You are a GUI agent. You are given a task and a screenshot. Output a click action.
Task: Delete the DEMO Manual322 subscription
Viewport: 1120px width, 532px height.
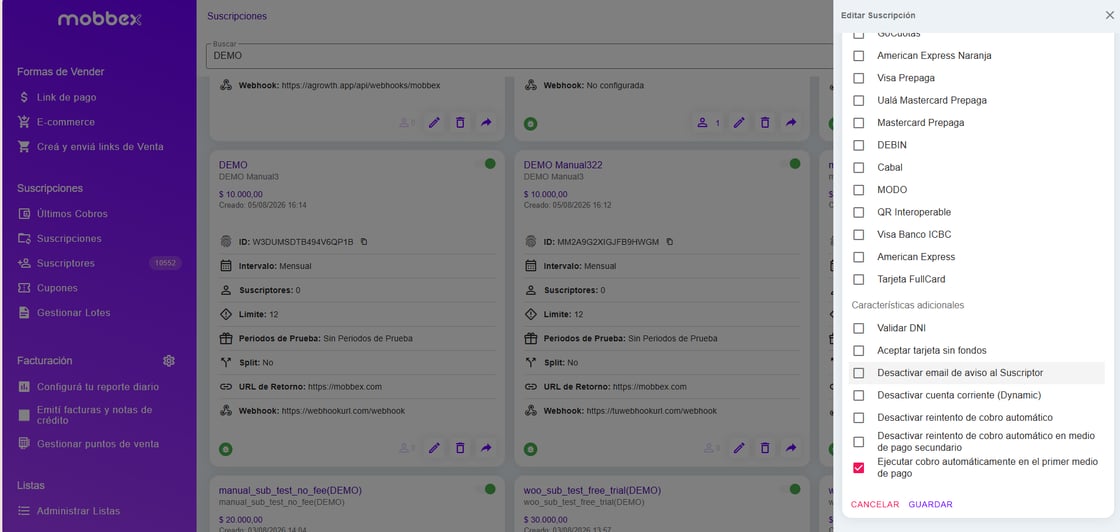pyautogui.click(x=765, y=448)
